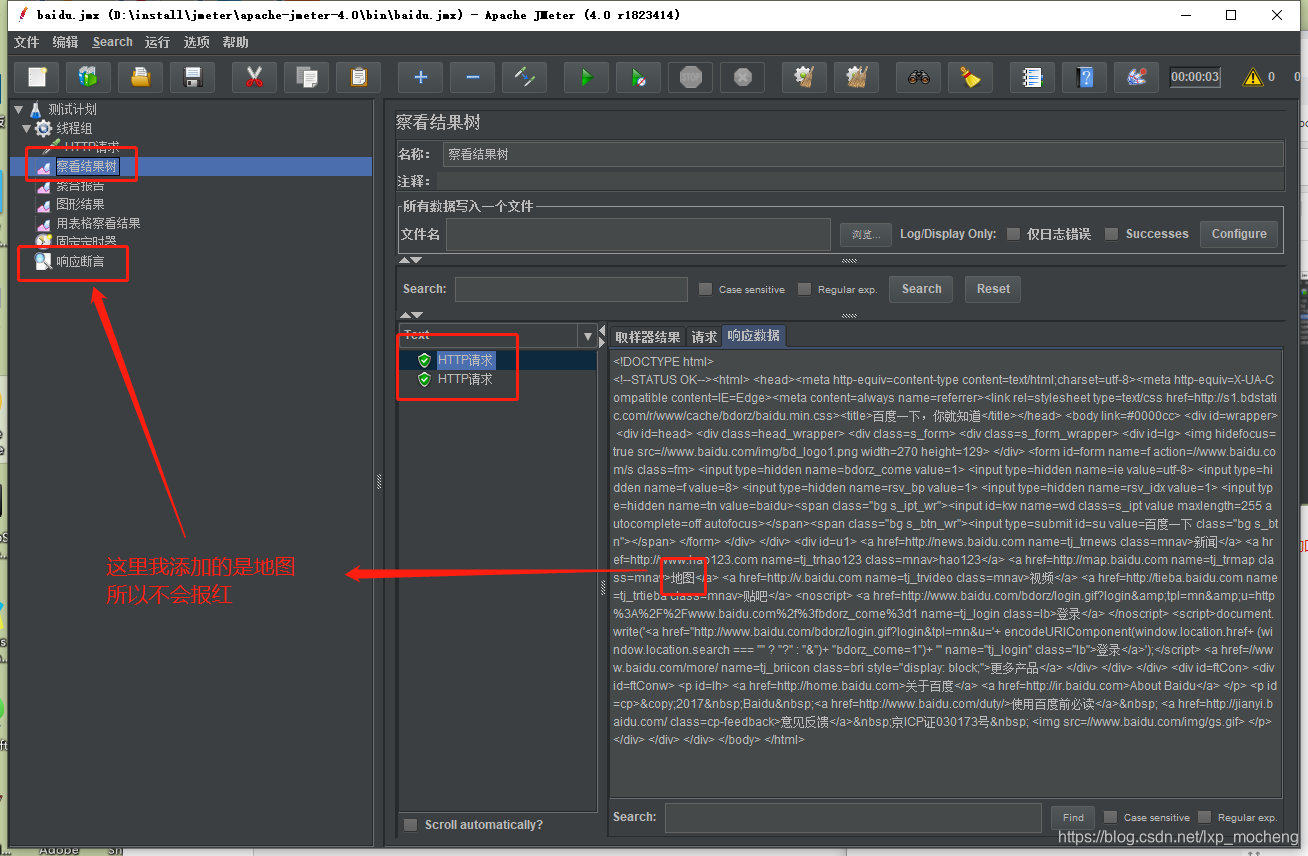The height and width of the screenshot is (856, 1308).
Task: Click the 浏览... button
Action: [866, 234]
